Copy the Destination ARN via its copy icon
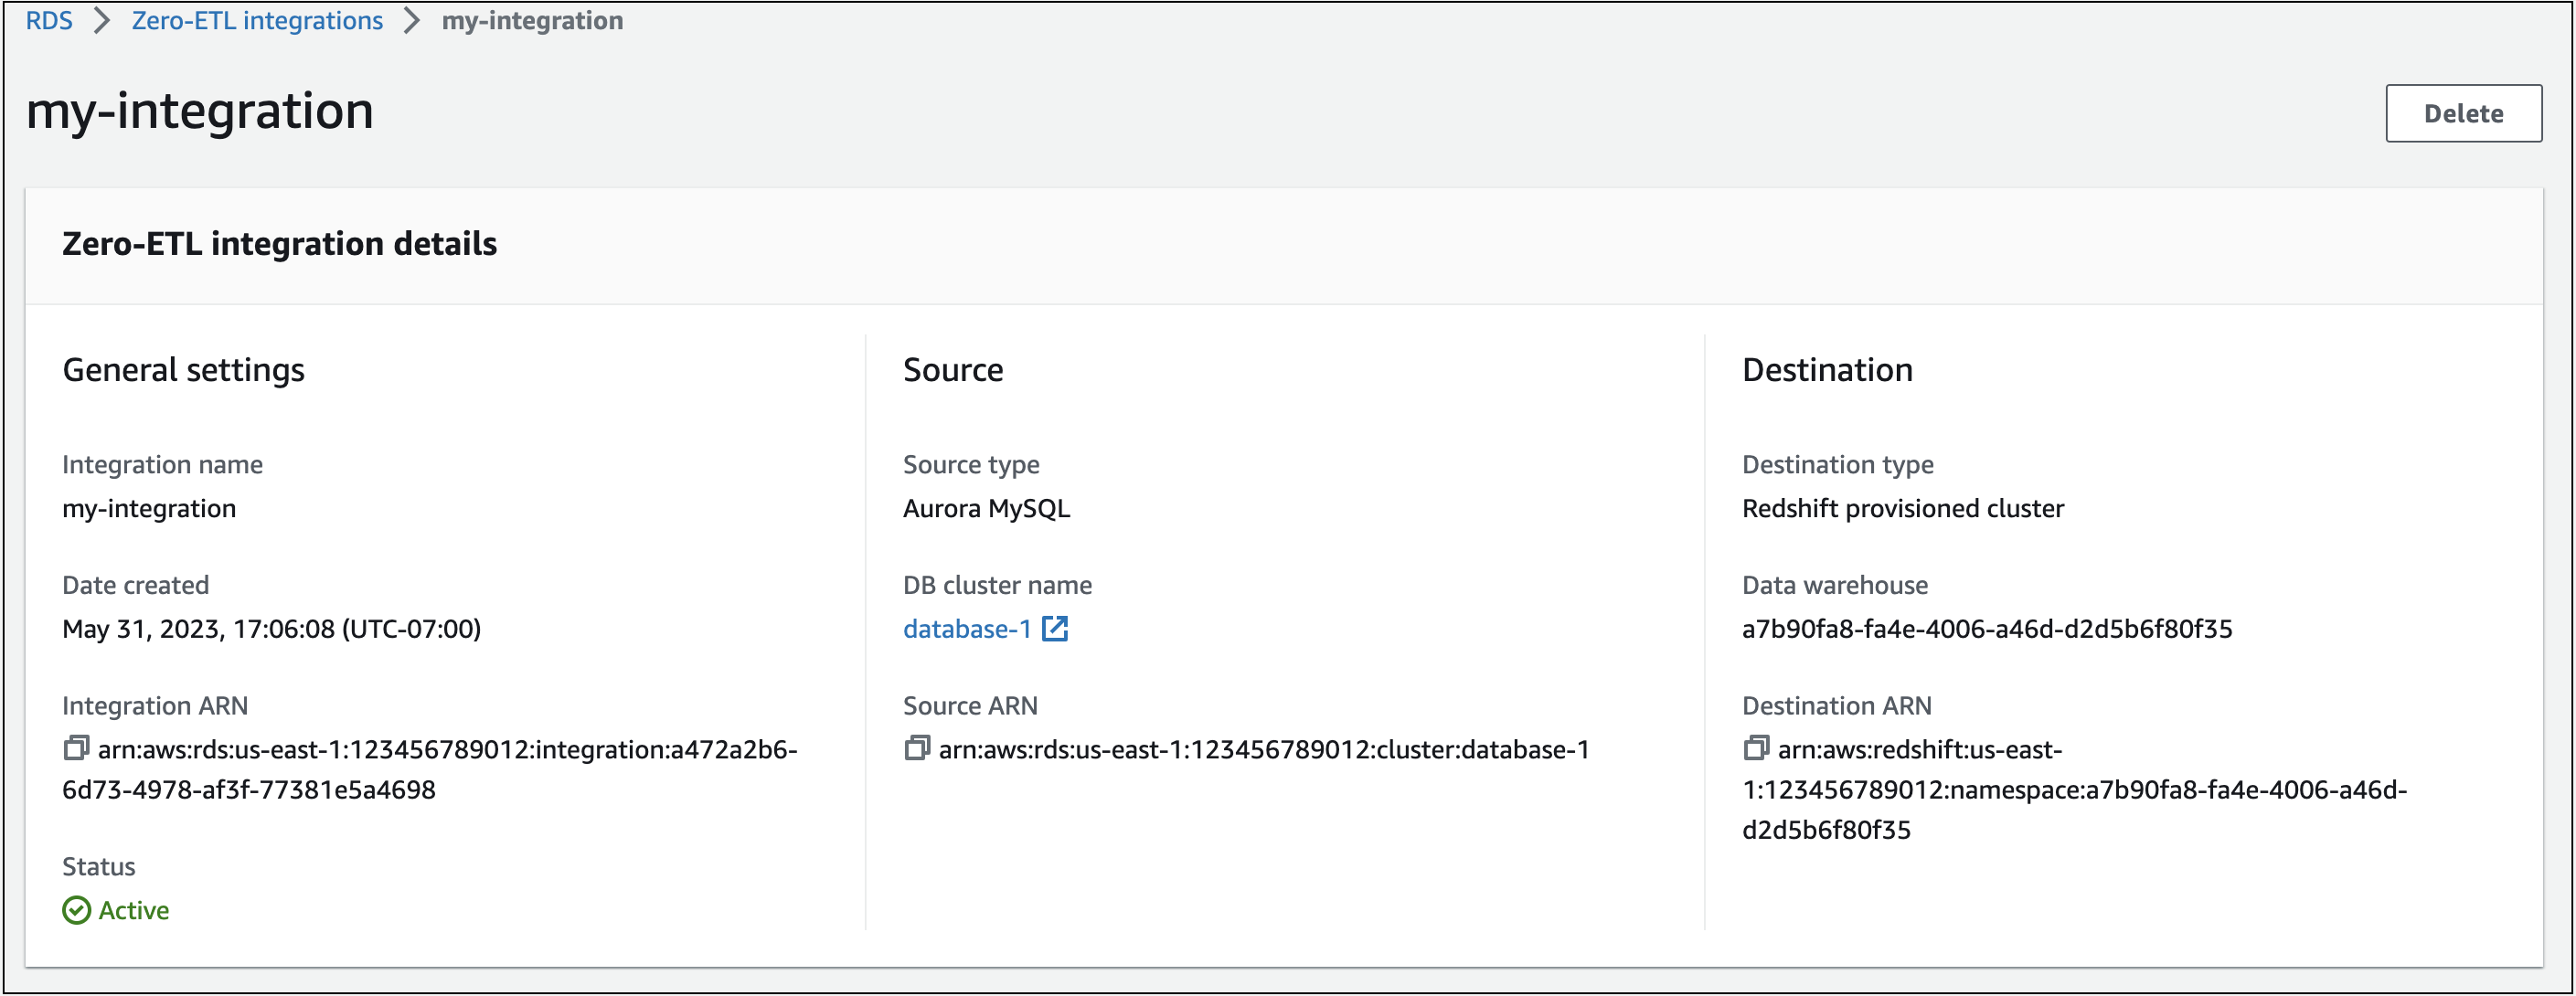Viewport: 2576px width, 996px height. (x=1756, y=749)
